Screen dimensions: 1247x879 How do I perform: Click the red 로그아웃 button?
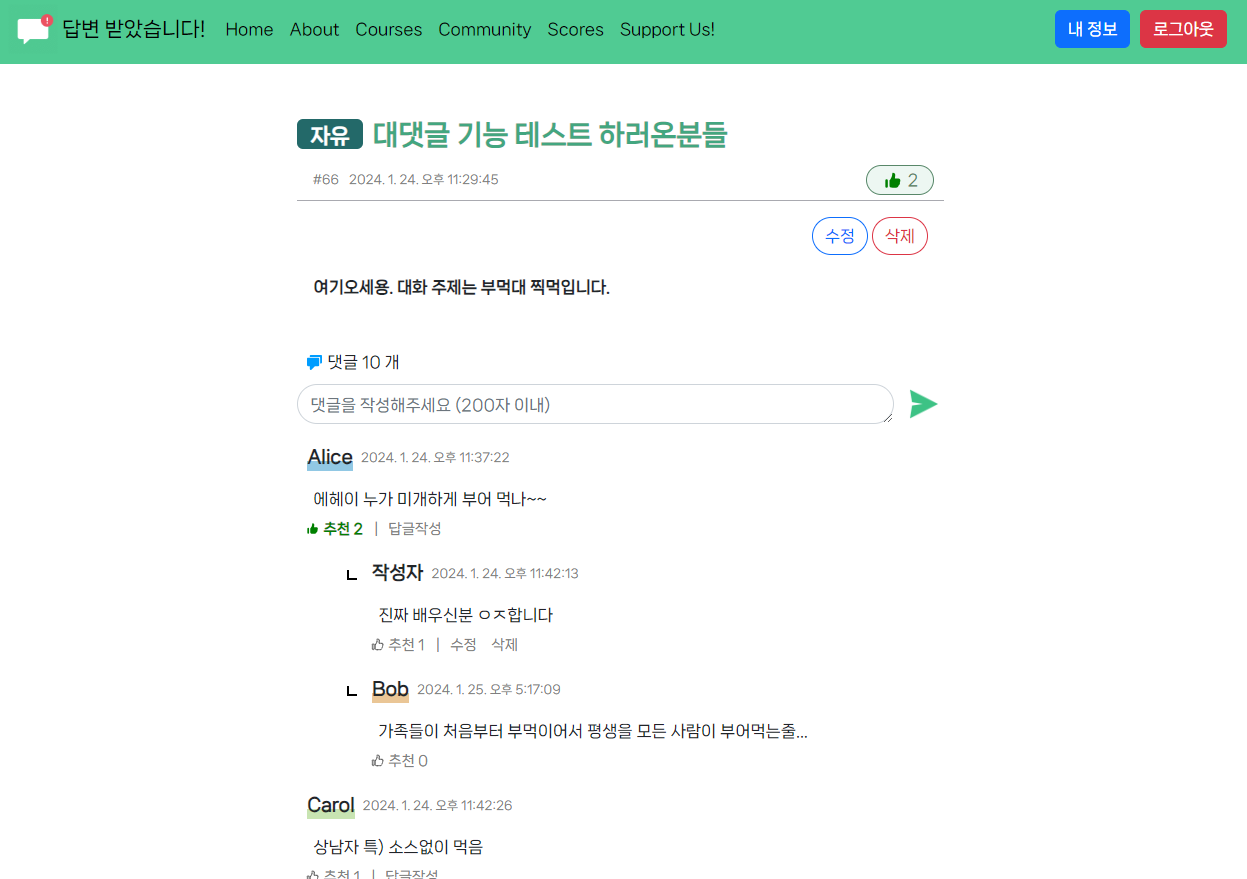pos(1183,29)
